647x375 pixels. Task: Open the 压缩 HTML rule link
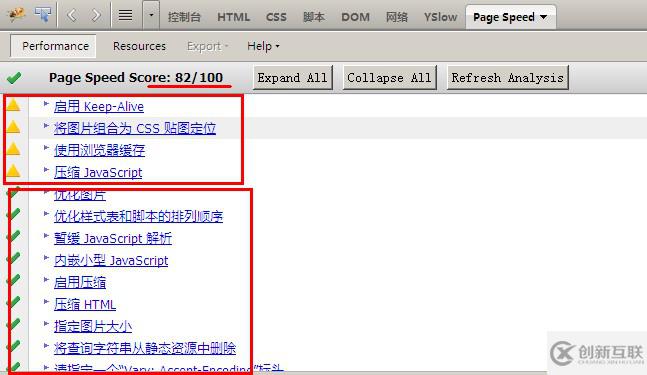(85, 304)
